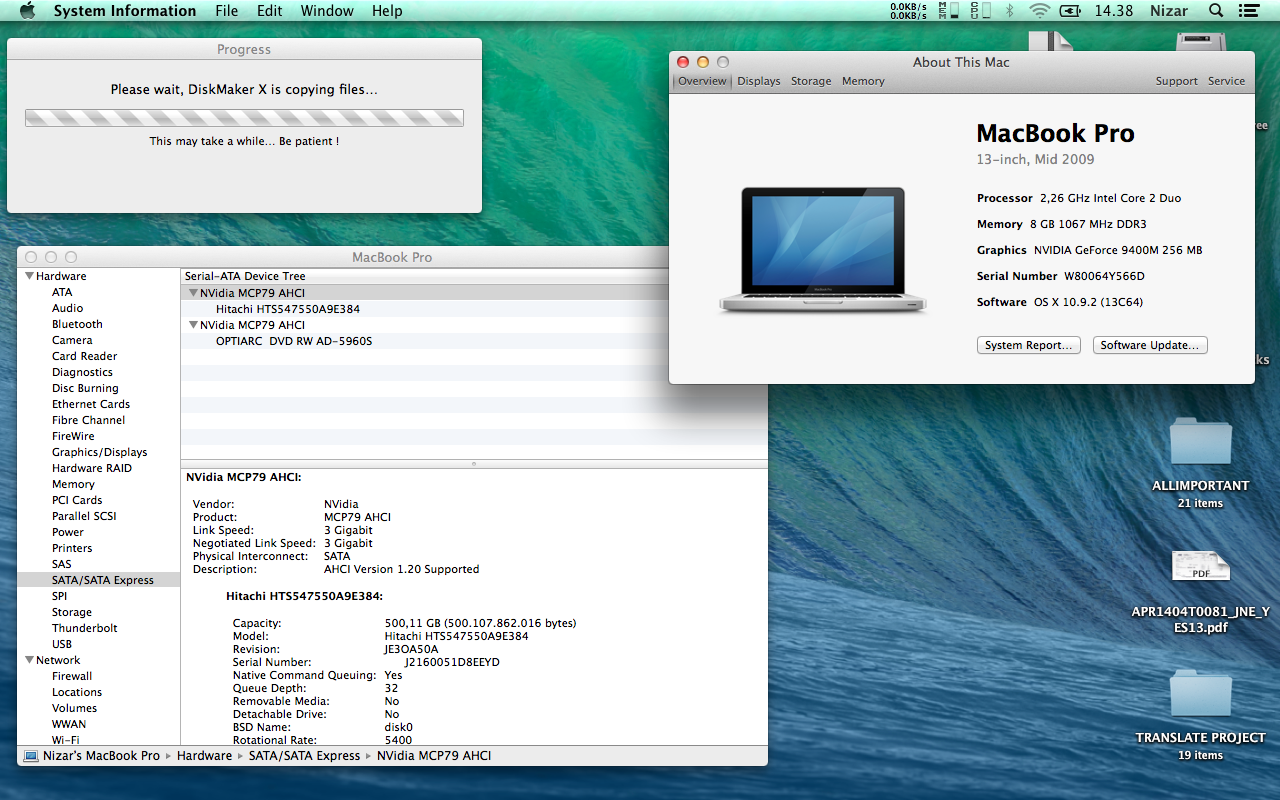1280x800 pixels.
Task: Select the APR1404T0081 PDF file icon
Action: tap(1200, 567)
